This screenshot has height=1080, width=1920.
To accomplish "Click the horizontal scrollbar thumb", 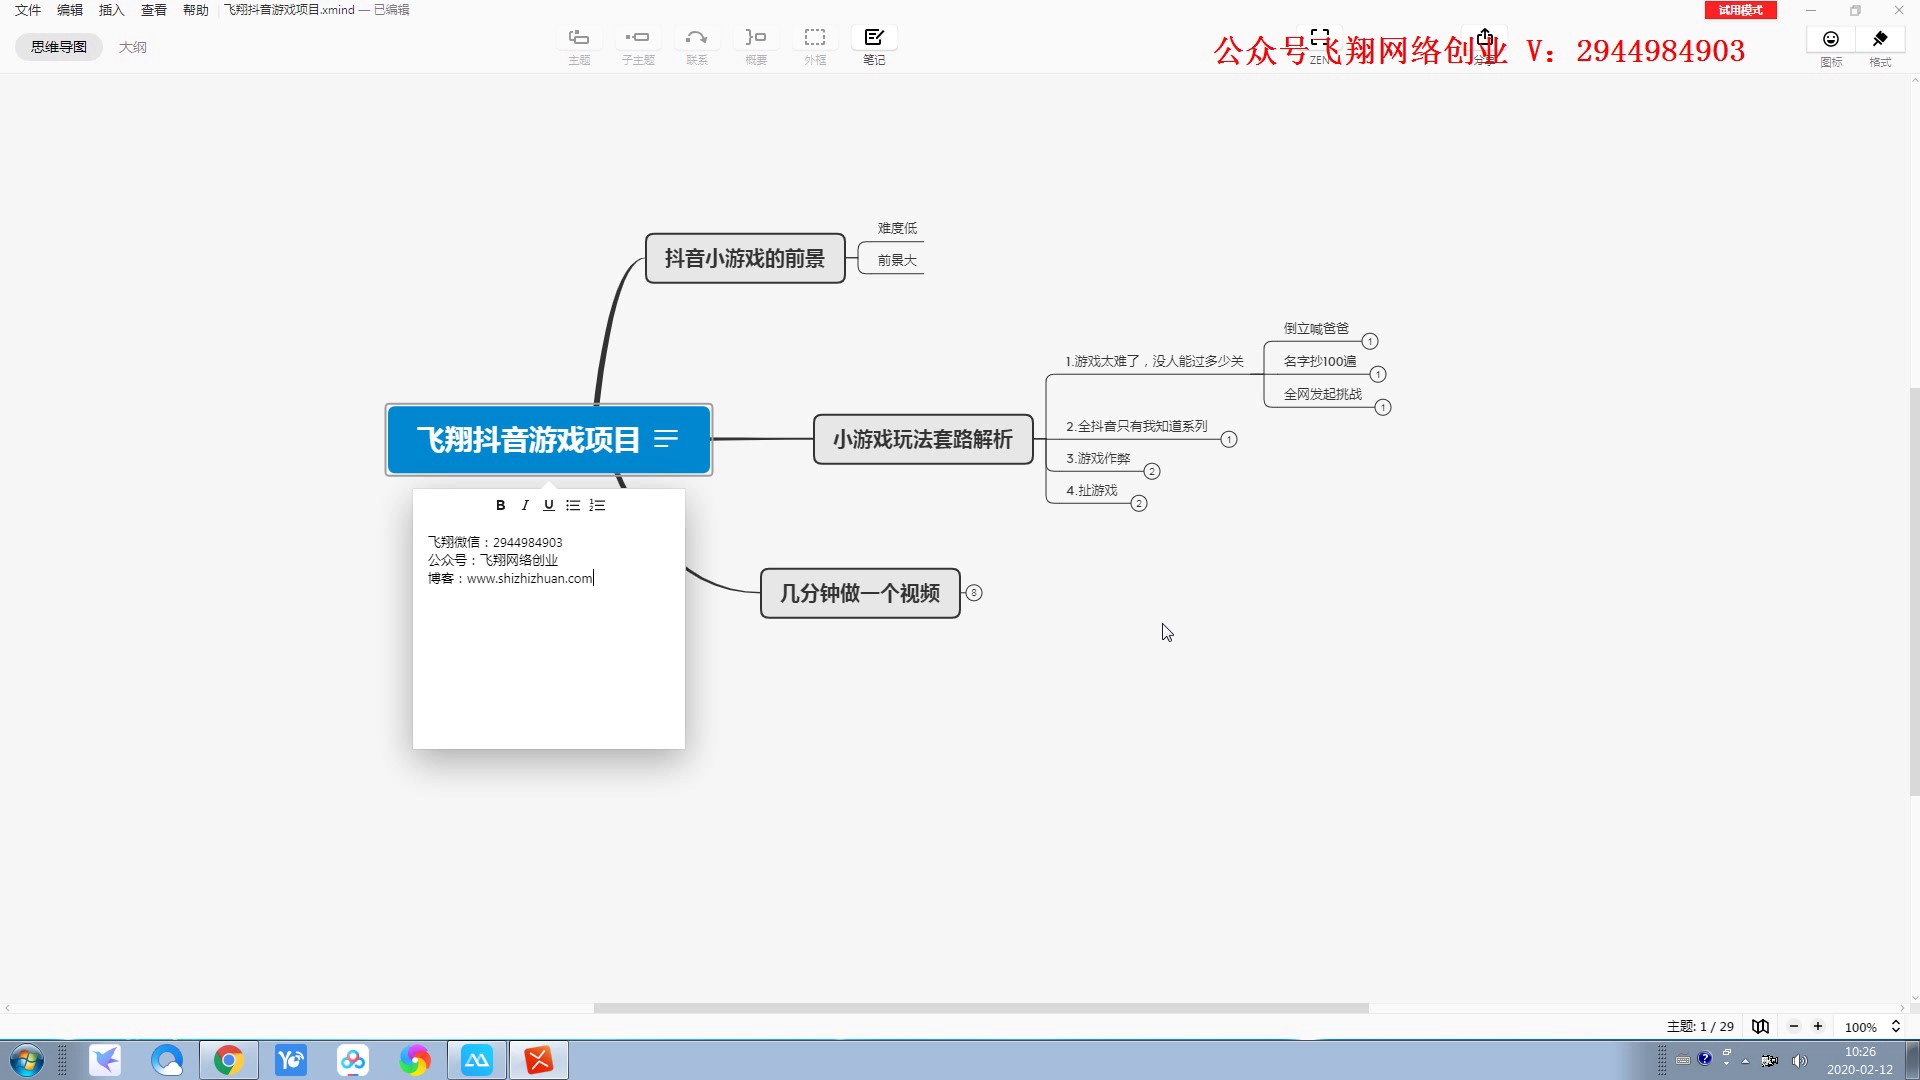I will tap(981, 1008).
